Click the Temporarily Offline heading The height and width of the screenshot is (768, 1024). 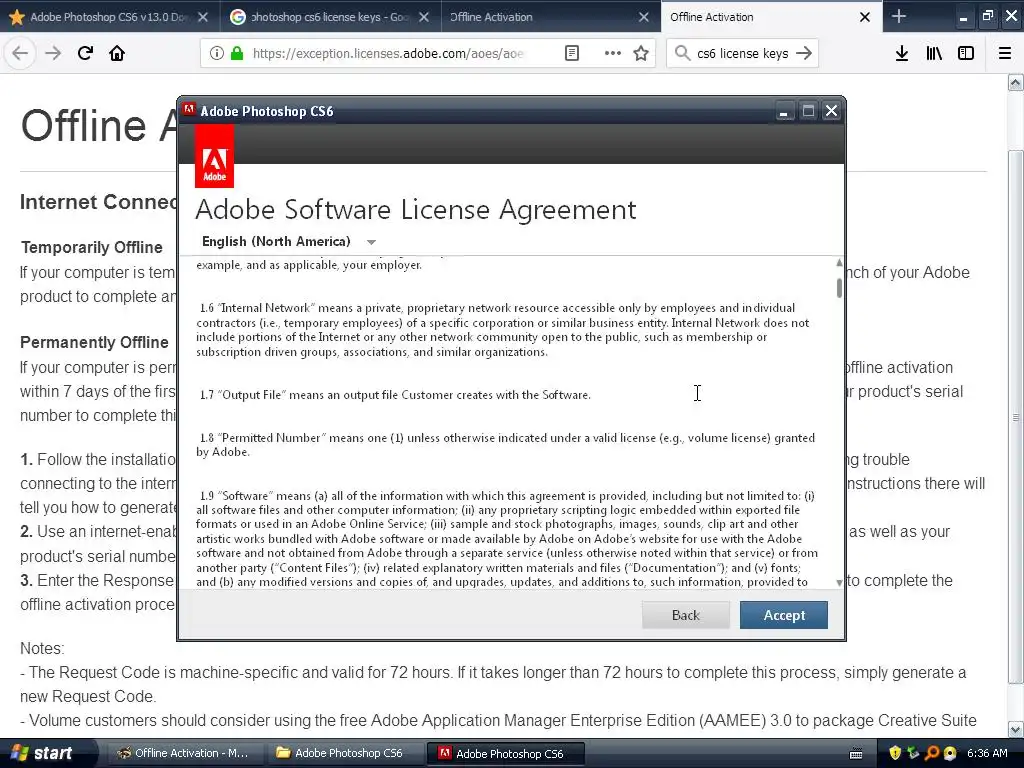91,248
